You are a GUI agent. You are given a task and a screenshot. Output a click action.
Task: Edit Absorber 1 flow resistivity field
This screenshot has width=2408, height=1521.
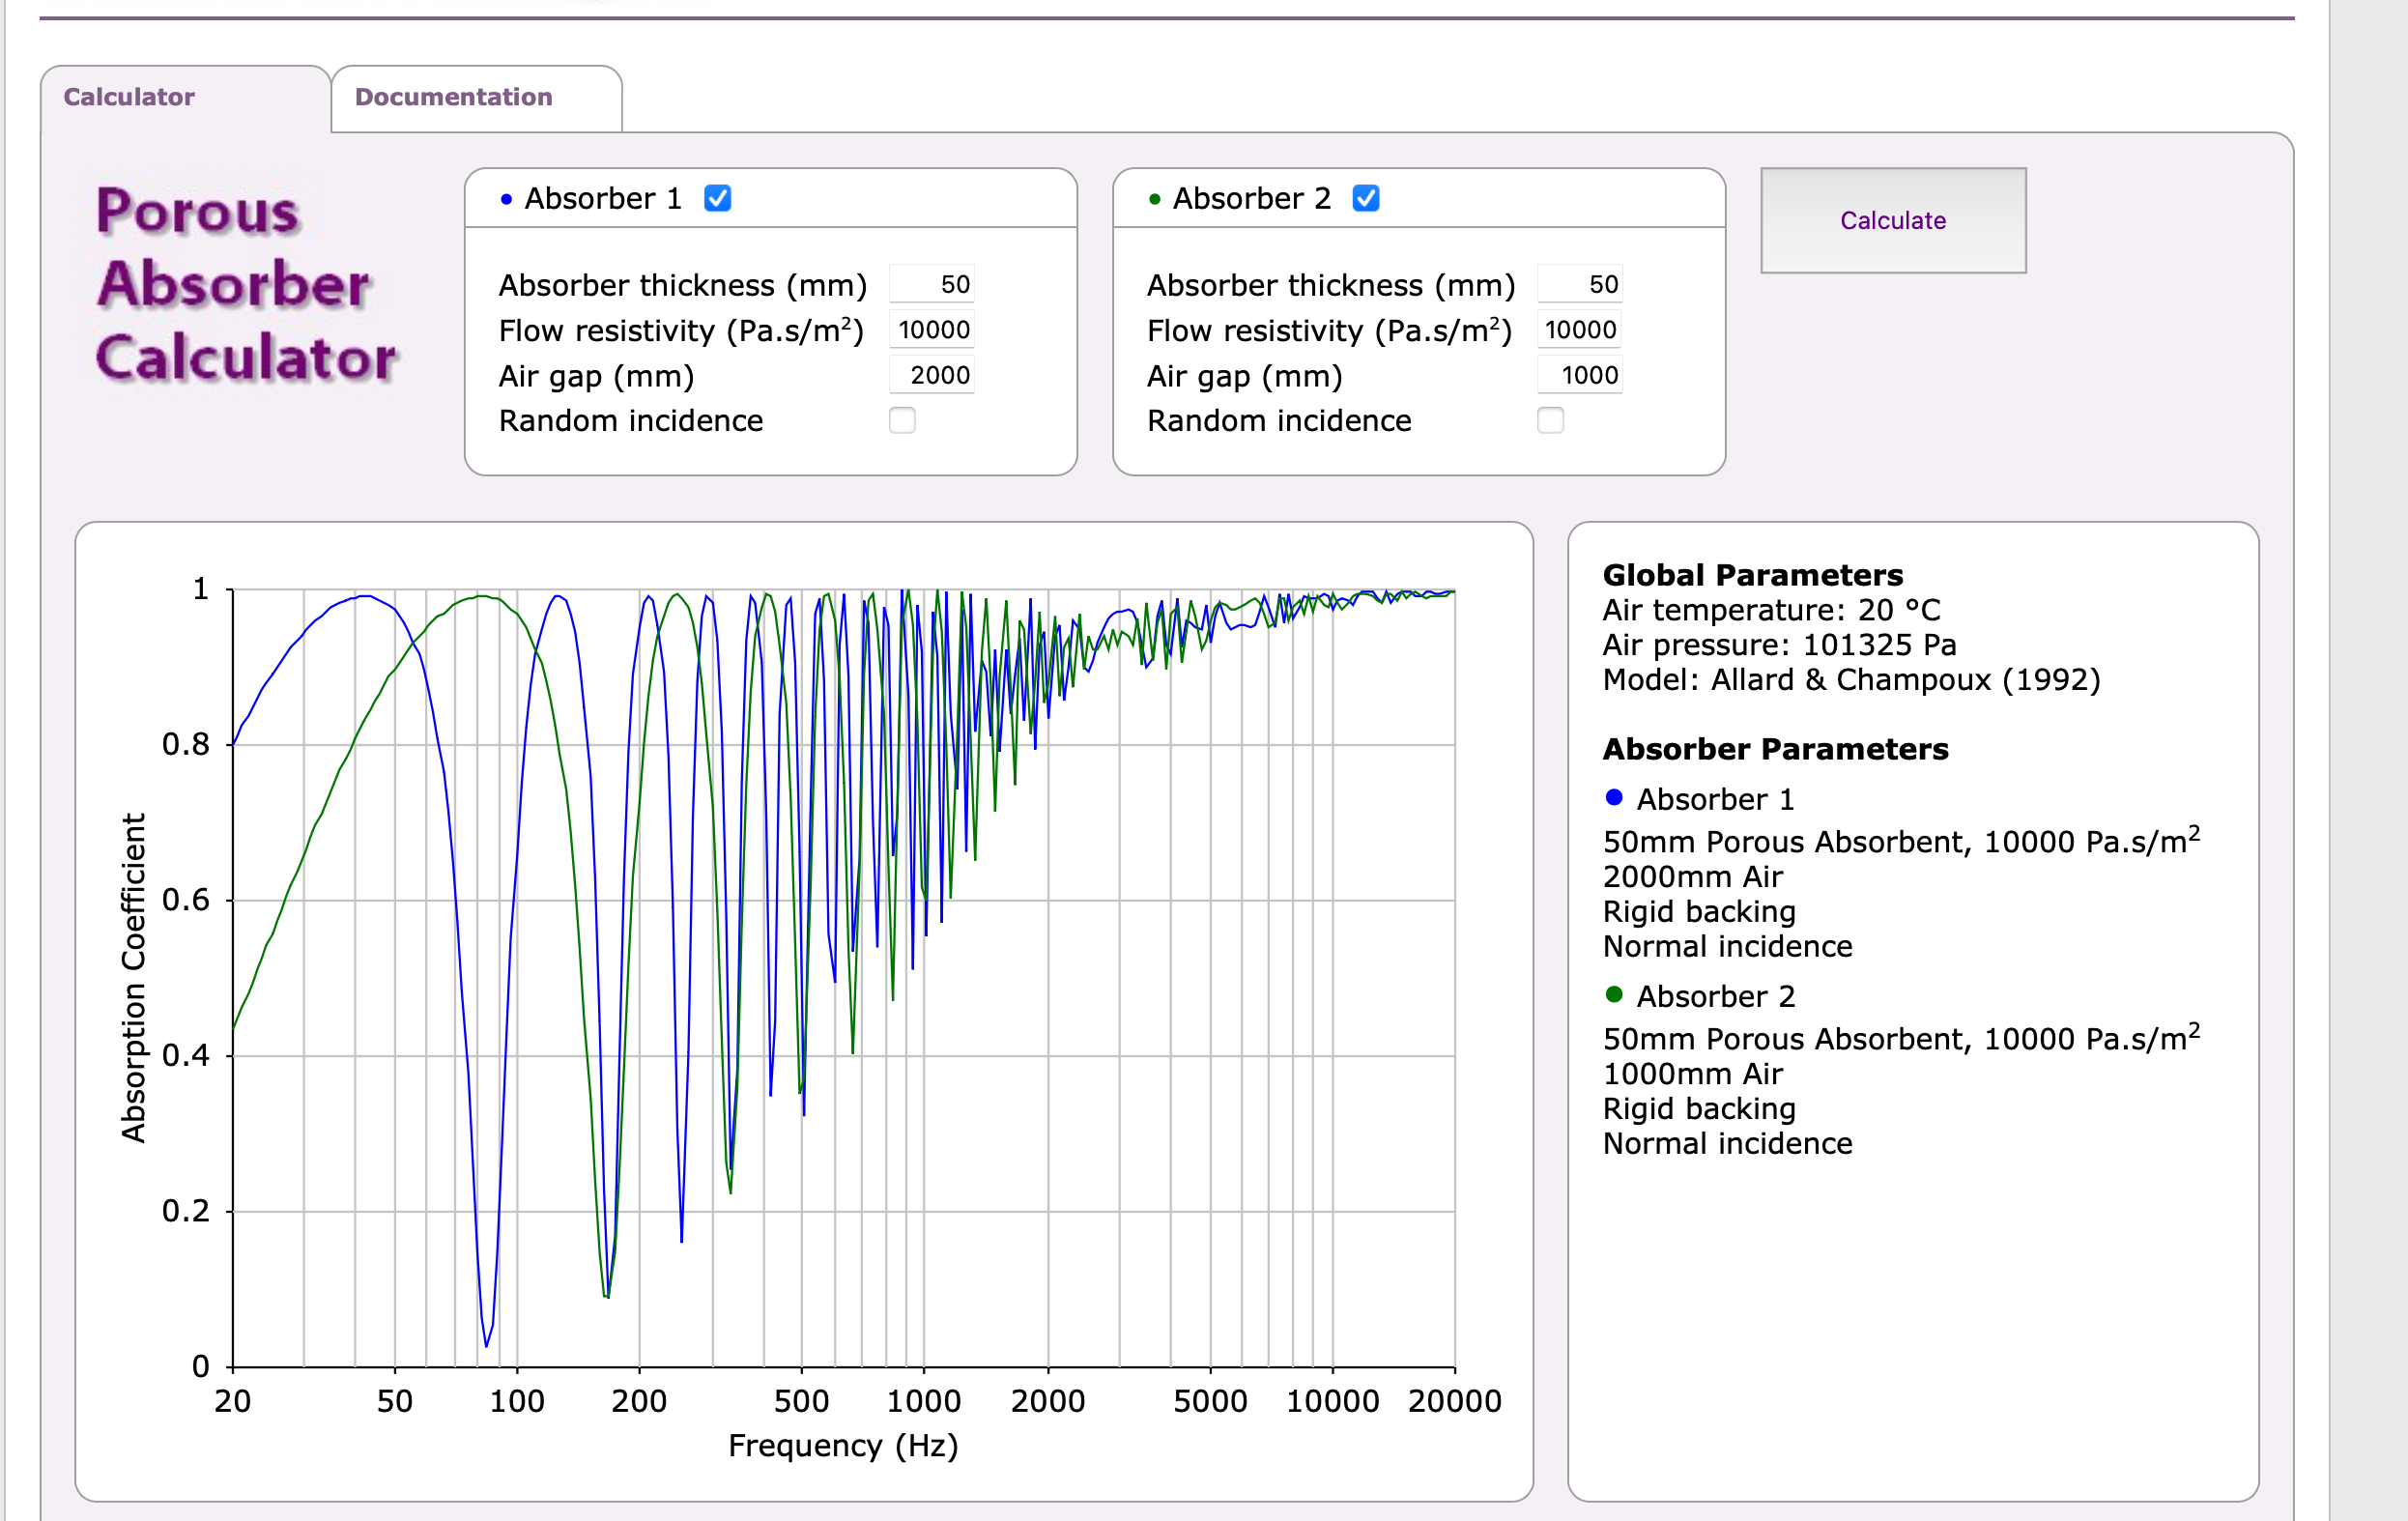tap(931, 329)
